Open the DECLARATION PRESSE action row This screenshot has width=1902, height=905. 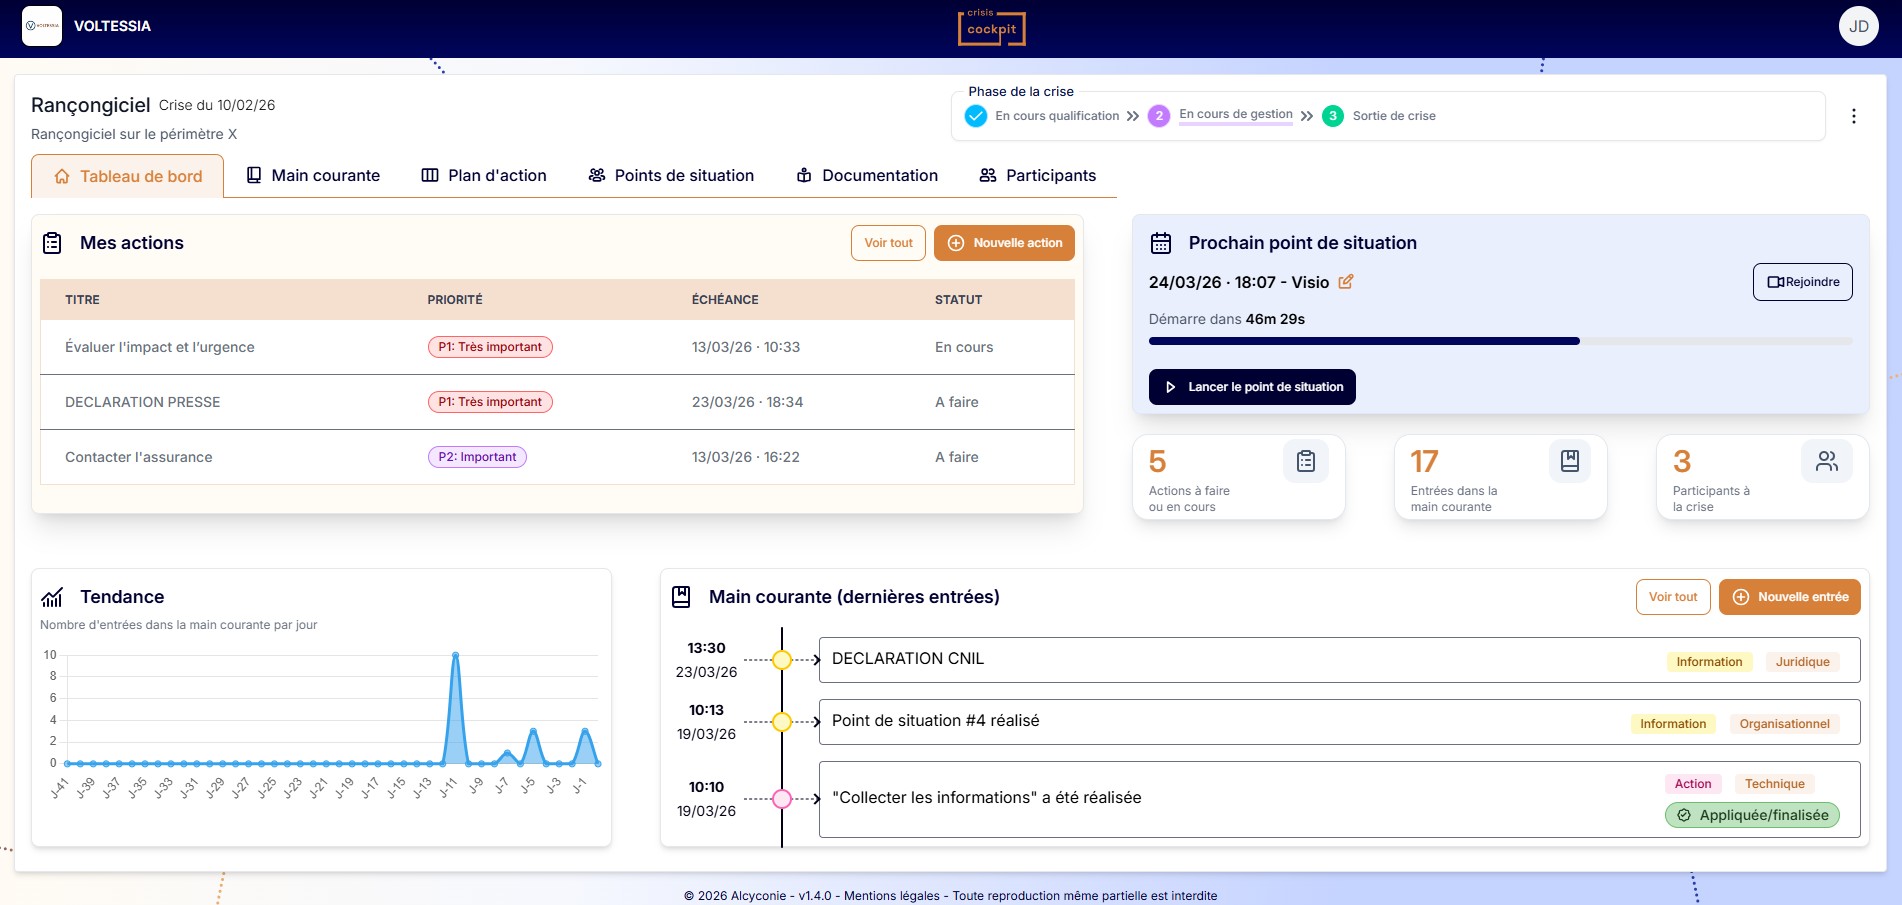tap(143, 402)
